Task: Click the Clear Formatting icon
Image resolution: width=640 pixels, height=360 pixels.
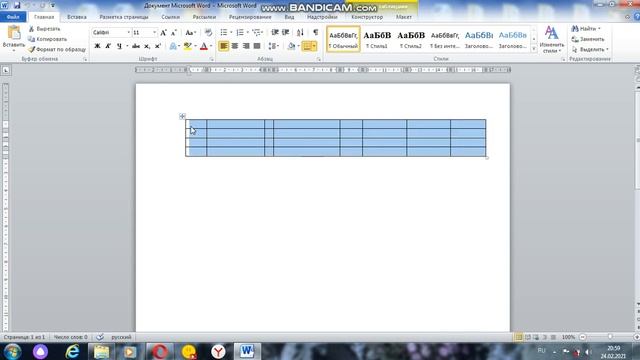Action: (208, 33)
